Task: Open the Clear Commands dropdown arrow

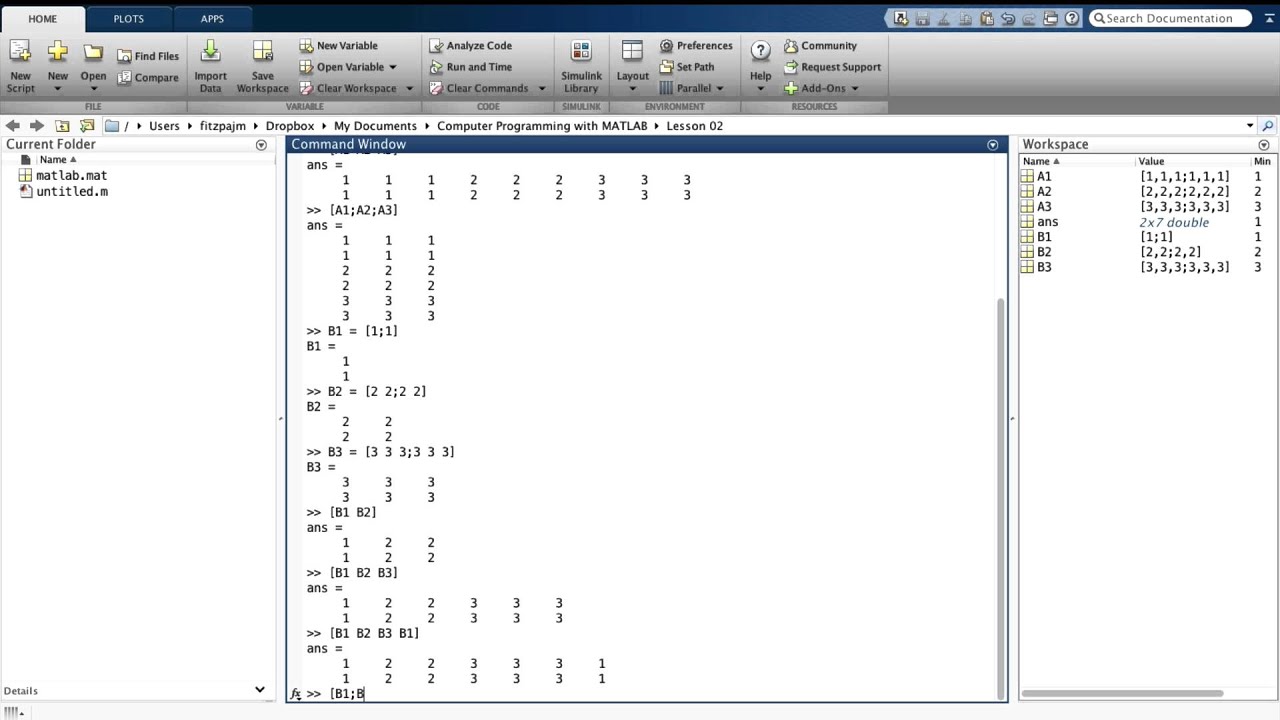Action: coord(541,88)
